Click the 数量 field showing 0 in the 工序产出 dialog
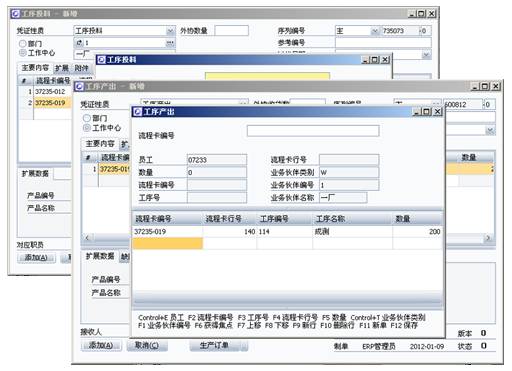The width and height of the screenshot is (512, 371). pos(217,172)
